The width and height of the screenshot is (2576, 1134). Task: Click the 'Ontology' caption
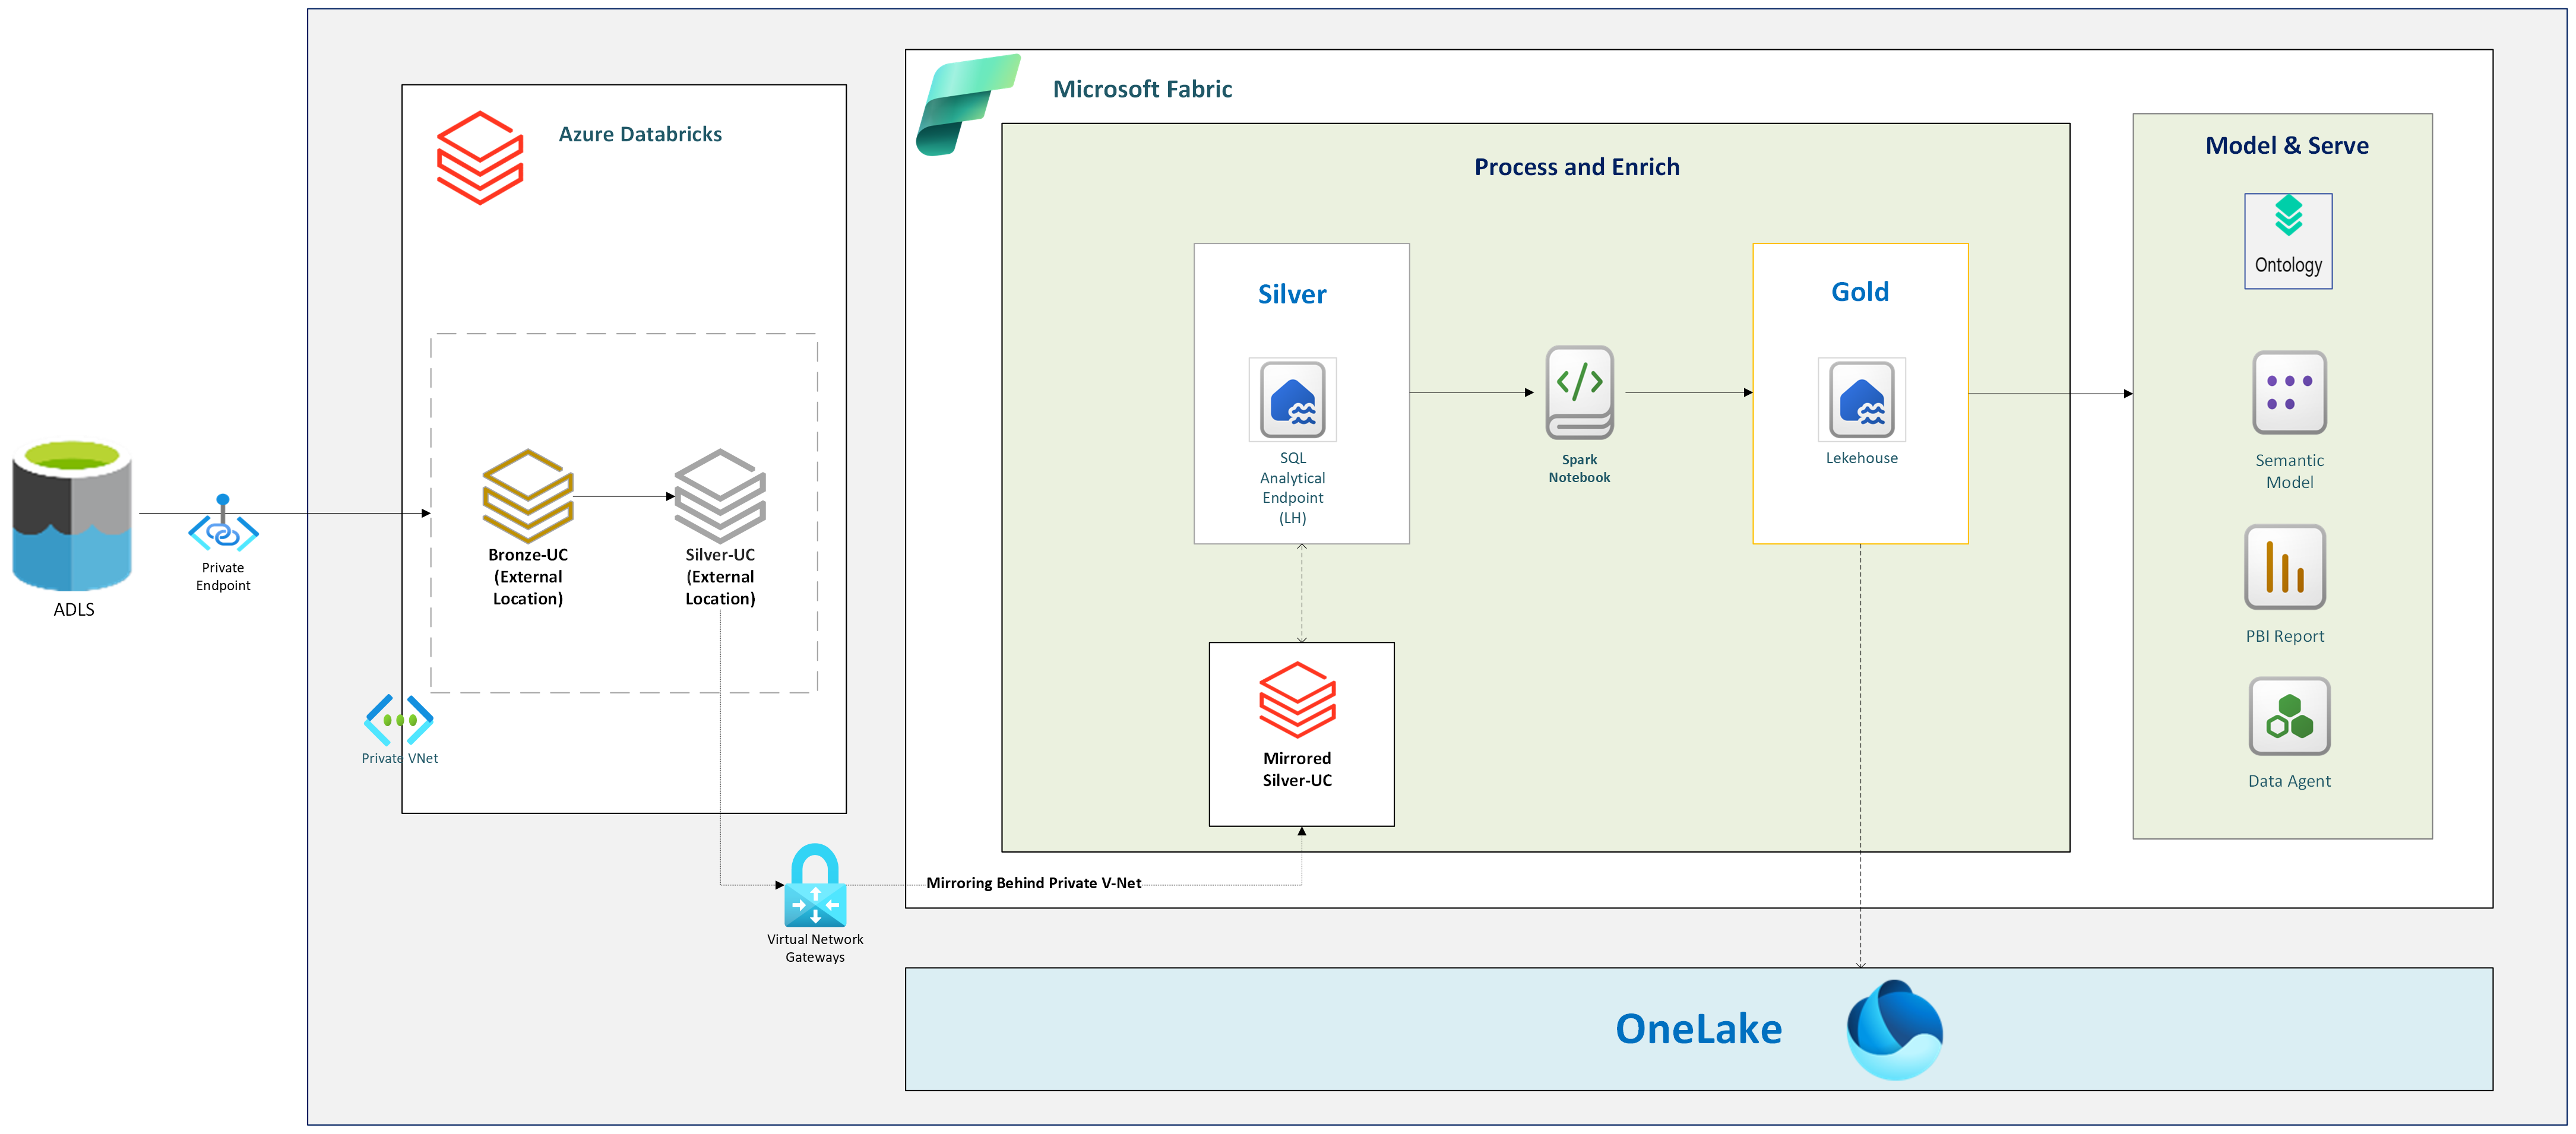(2288, 265)
